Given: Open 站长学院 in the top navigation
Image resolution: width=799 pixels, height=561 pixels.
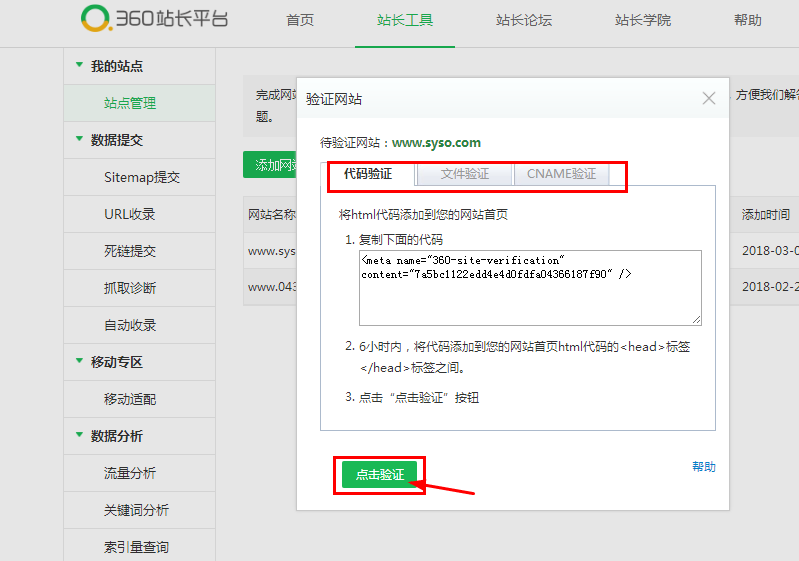Looking at the screenshot, I should (x=643, y=20).
